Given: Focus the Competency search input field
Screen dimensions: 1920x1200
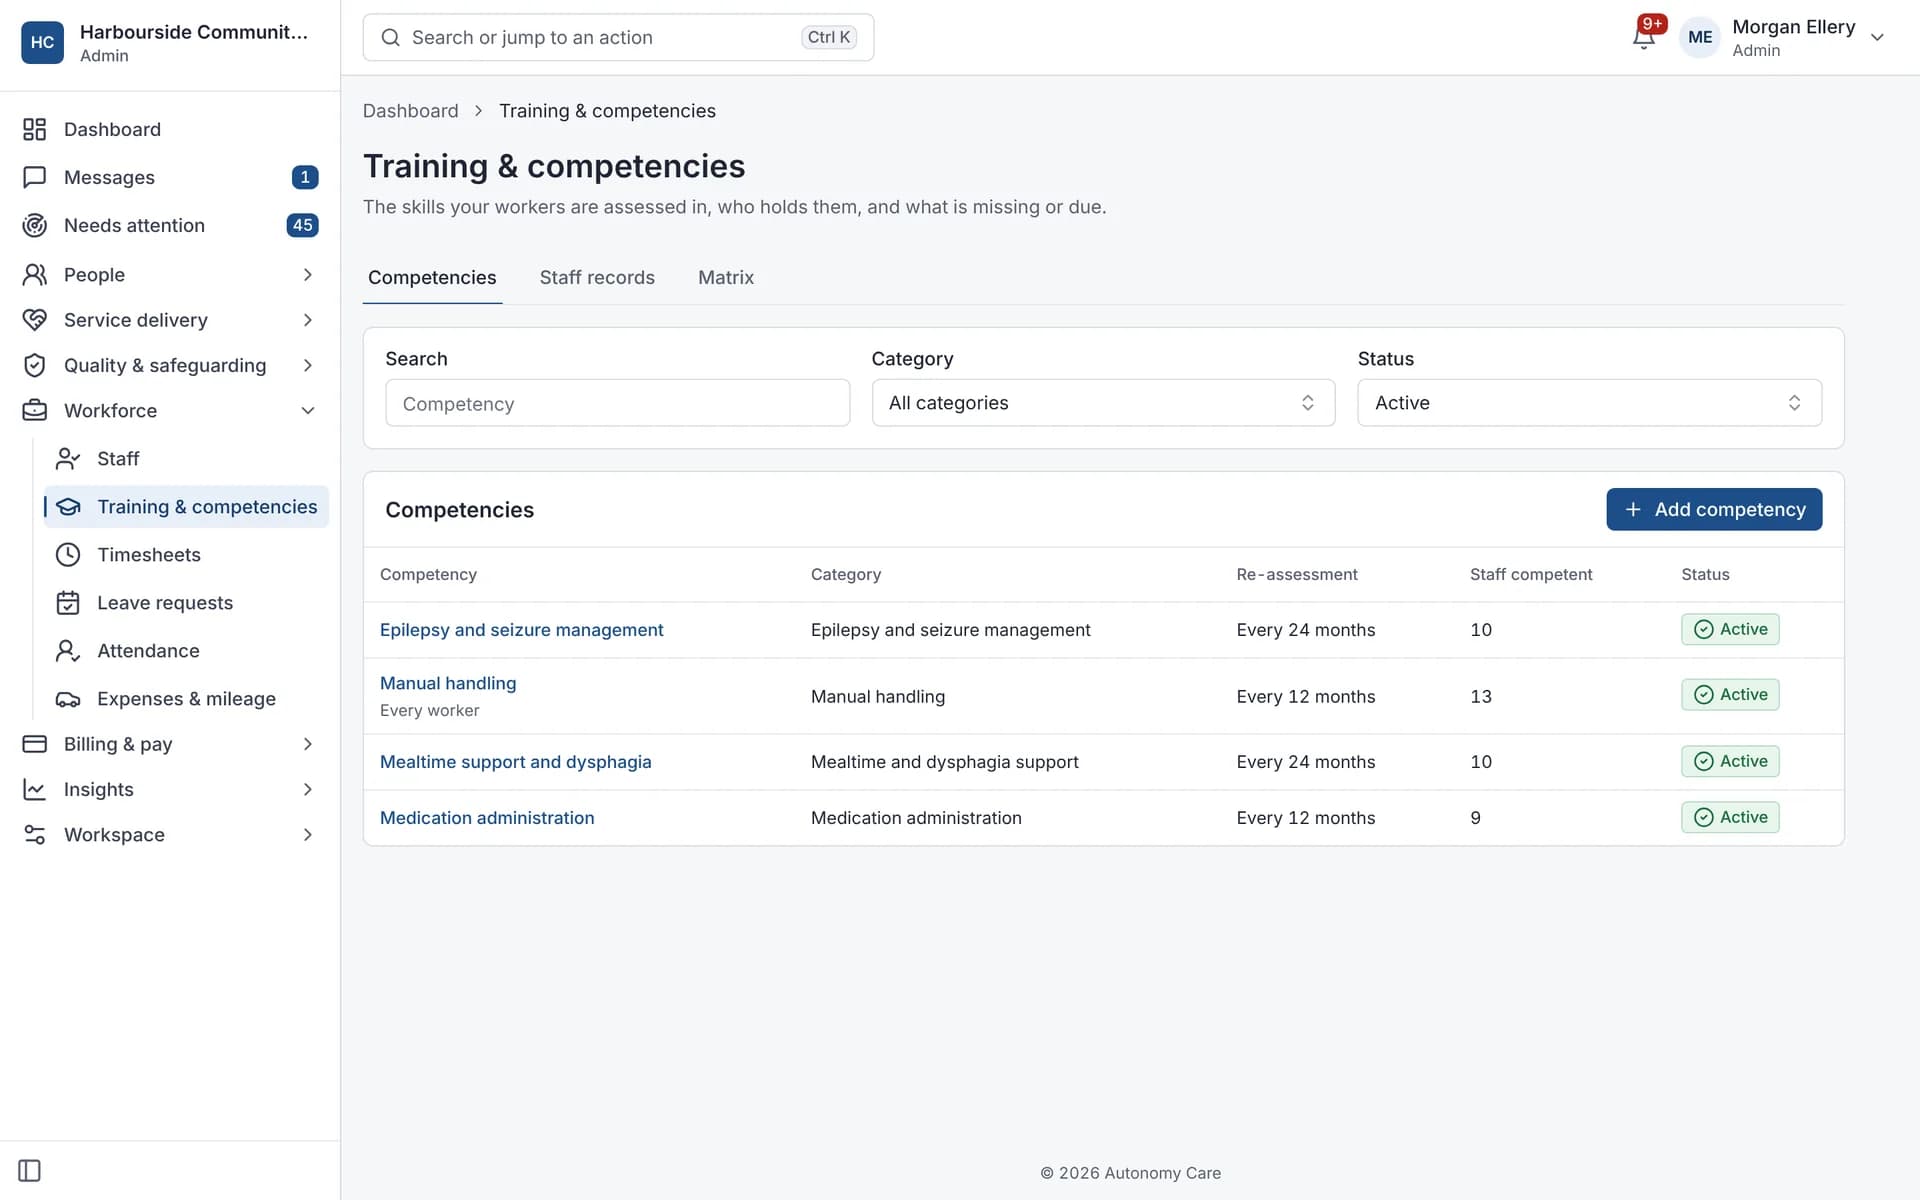Looking at the screenshot, I should tap(617, 403).
